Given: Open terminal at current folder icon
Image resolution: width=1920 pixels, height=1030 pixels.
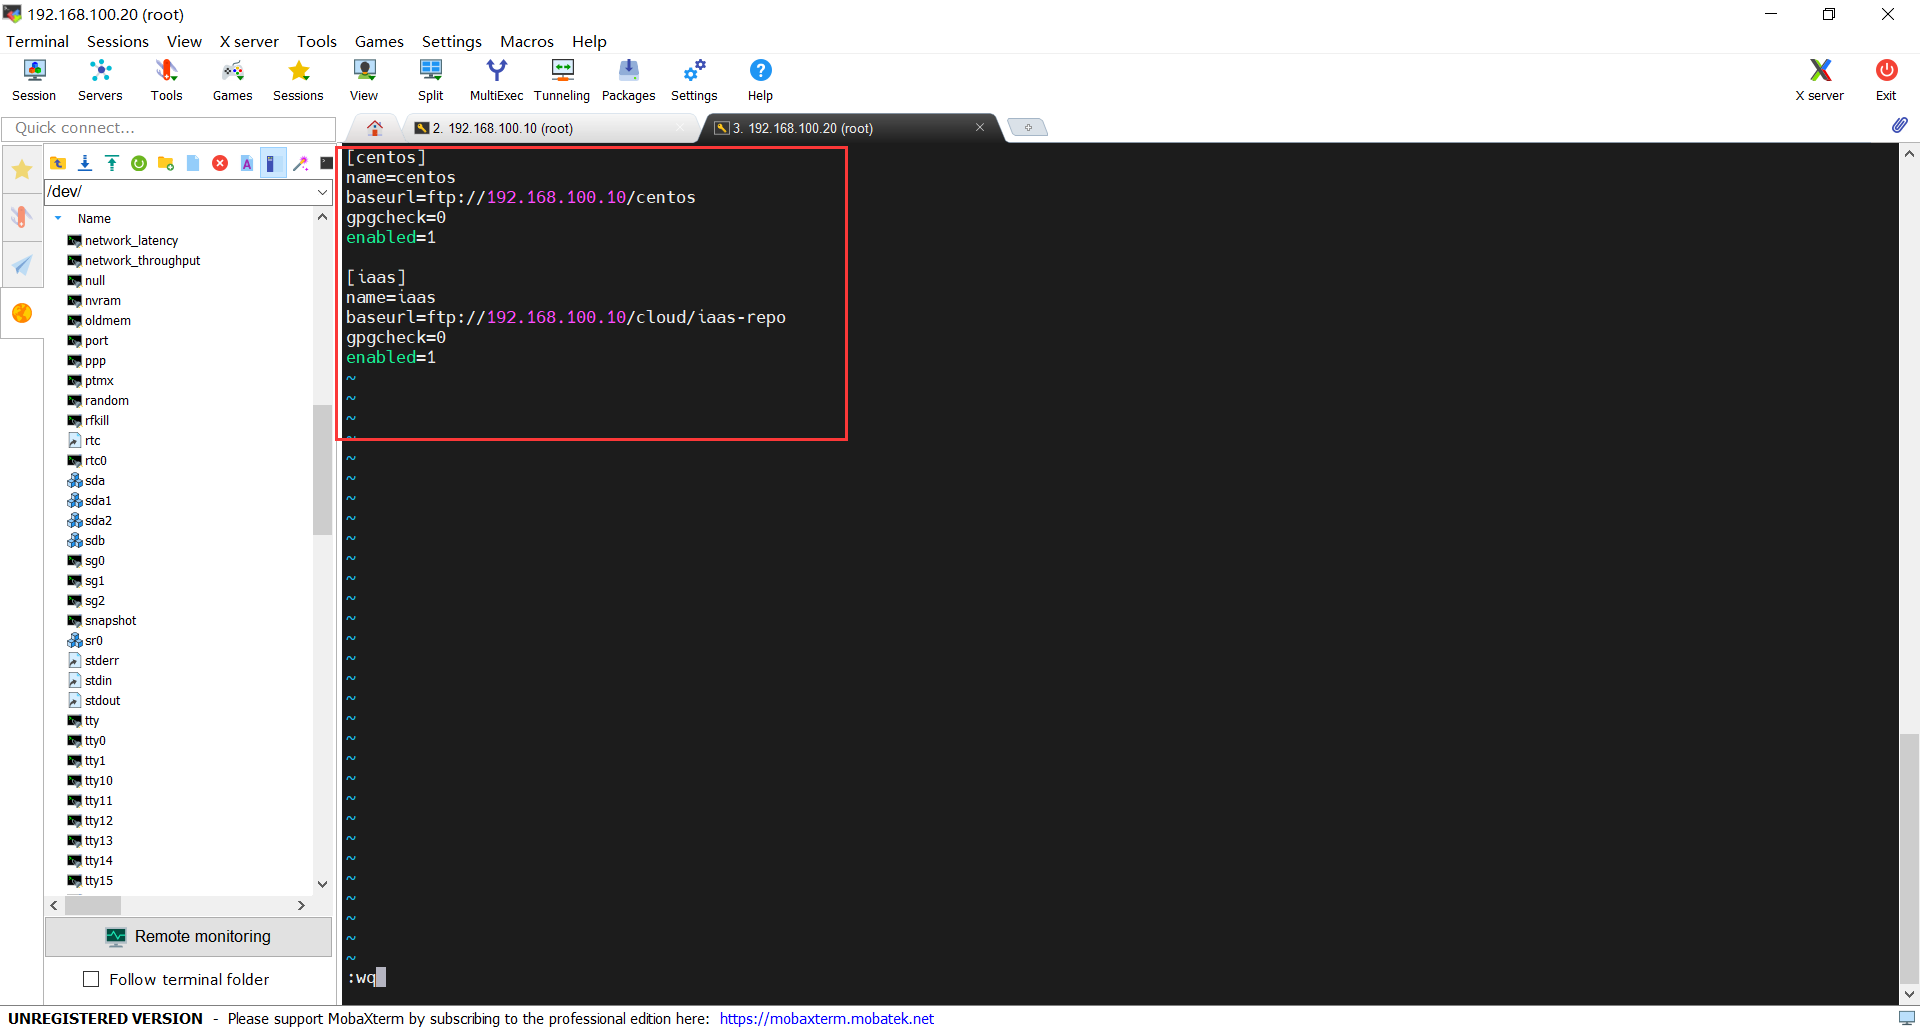Looking at the screenshot, I should coord(326,163).
